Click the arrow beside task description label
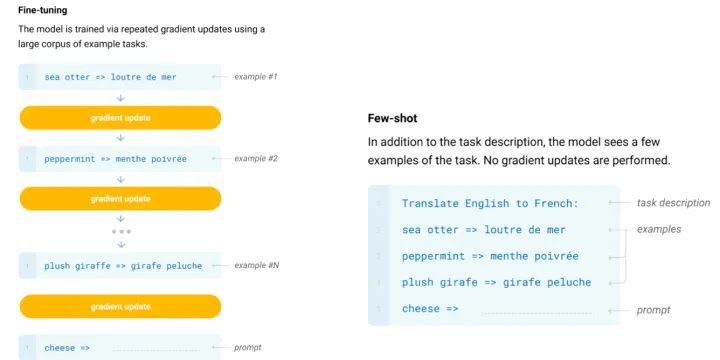The image size is (720, 360). click(x=619, y=202)
